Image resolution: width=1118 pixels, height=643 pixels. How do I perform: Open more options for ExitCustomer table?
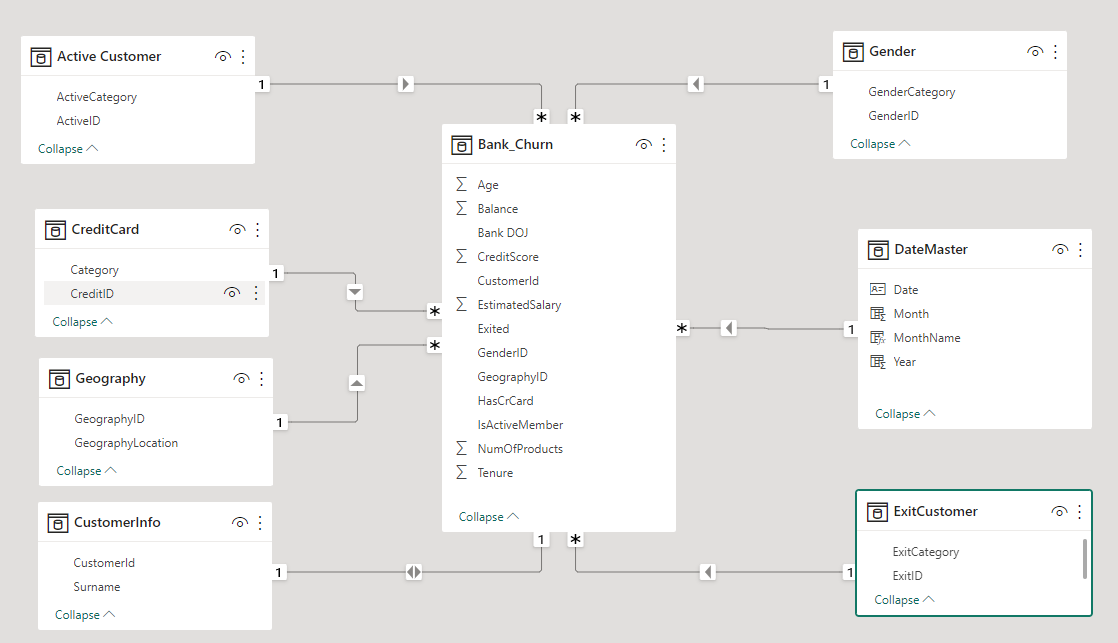click(1079, 512)
